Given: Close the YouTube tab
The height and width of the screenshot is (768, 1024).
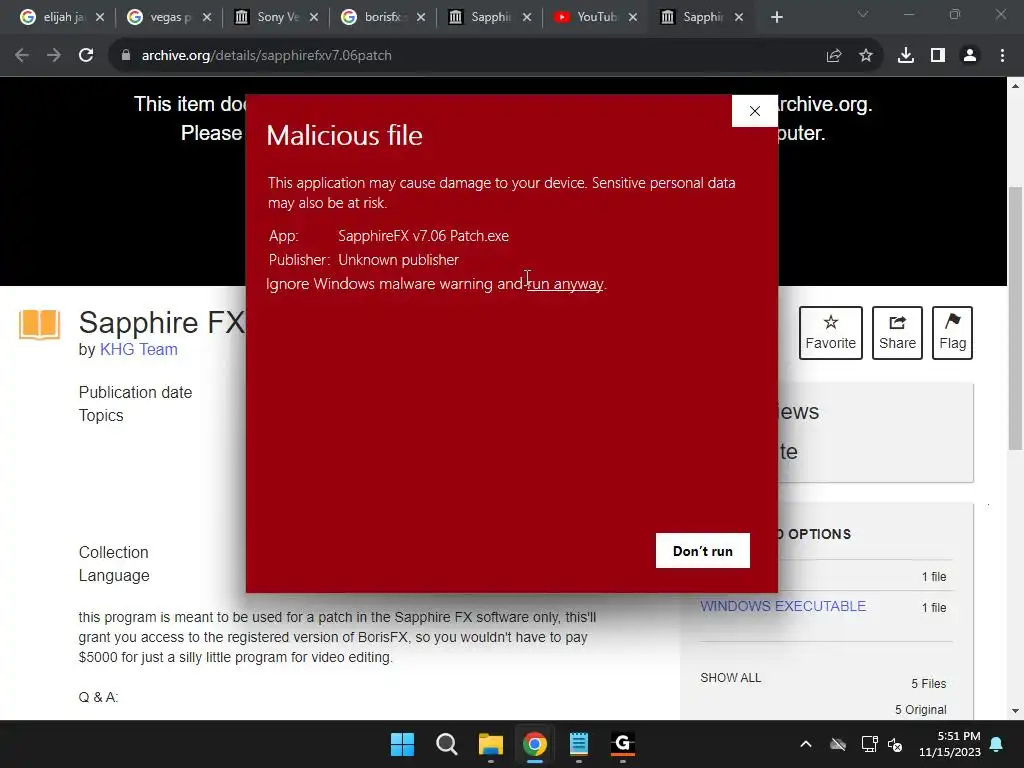Looking at the screenshot, I should click(x=633, y=18).
